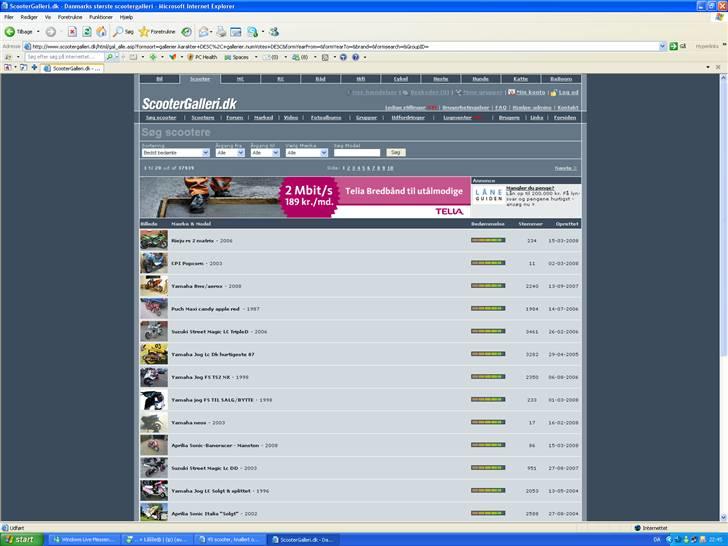Open the Vælg Mærke dropdown
Screen dimensions: 728x546
306,153
